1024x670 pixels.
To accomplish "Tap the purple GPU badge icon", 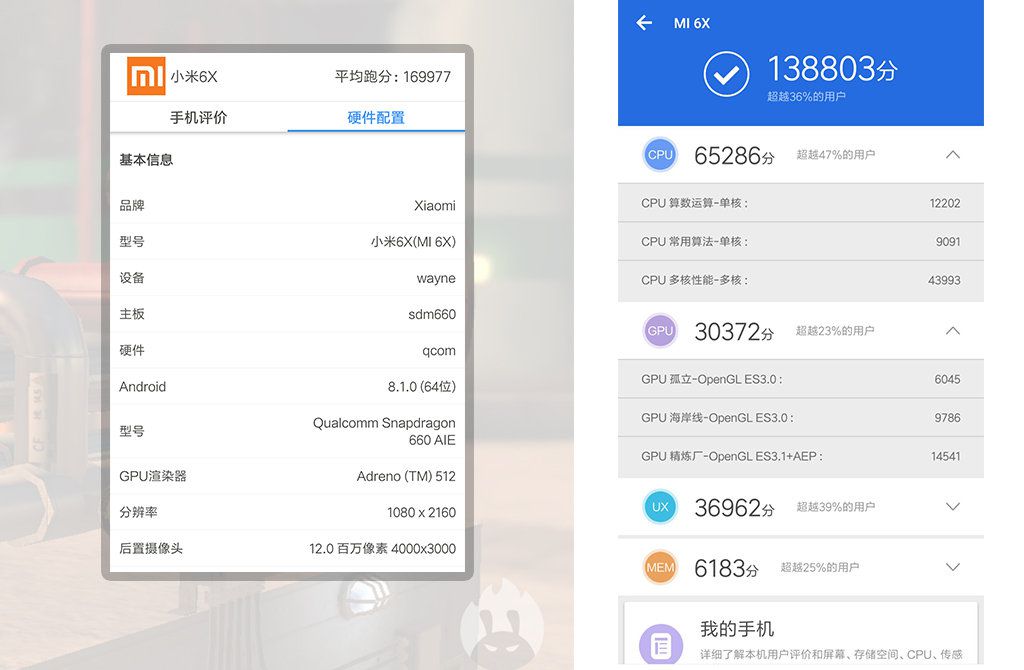I will [x=660, y=331].
